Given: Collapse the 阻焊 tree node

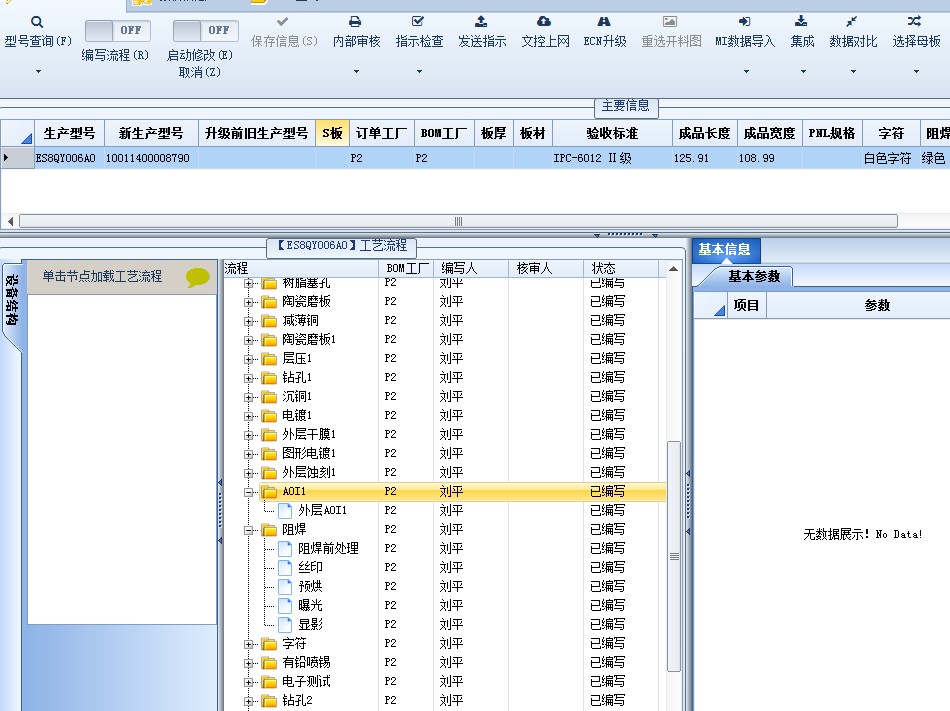Looking at the screenshot, I should (x=248, y=531).
